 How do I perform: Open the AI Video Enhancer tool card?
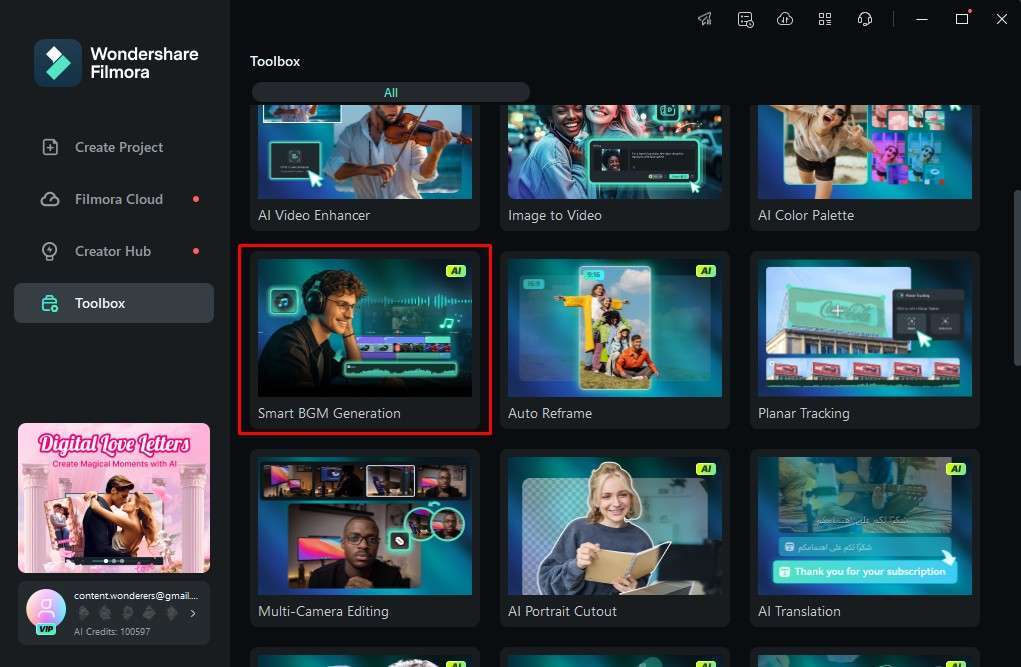point(365,167)
